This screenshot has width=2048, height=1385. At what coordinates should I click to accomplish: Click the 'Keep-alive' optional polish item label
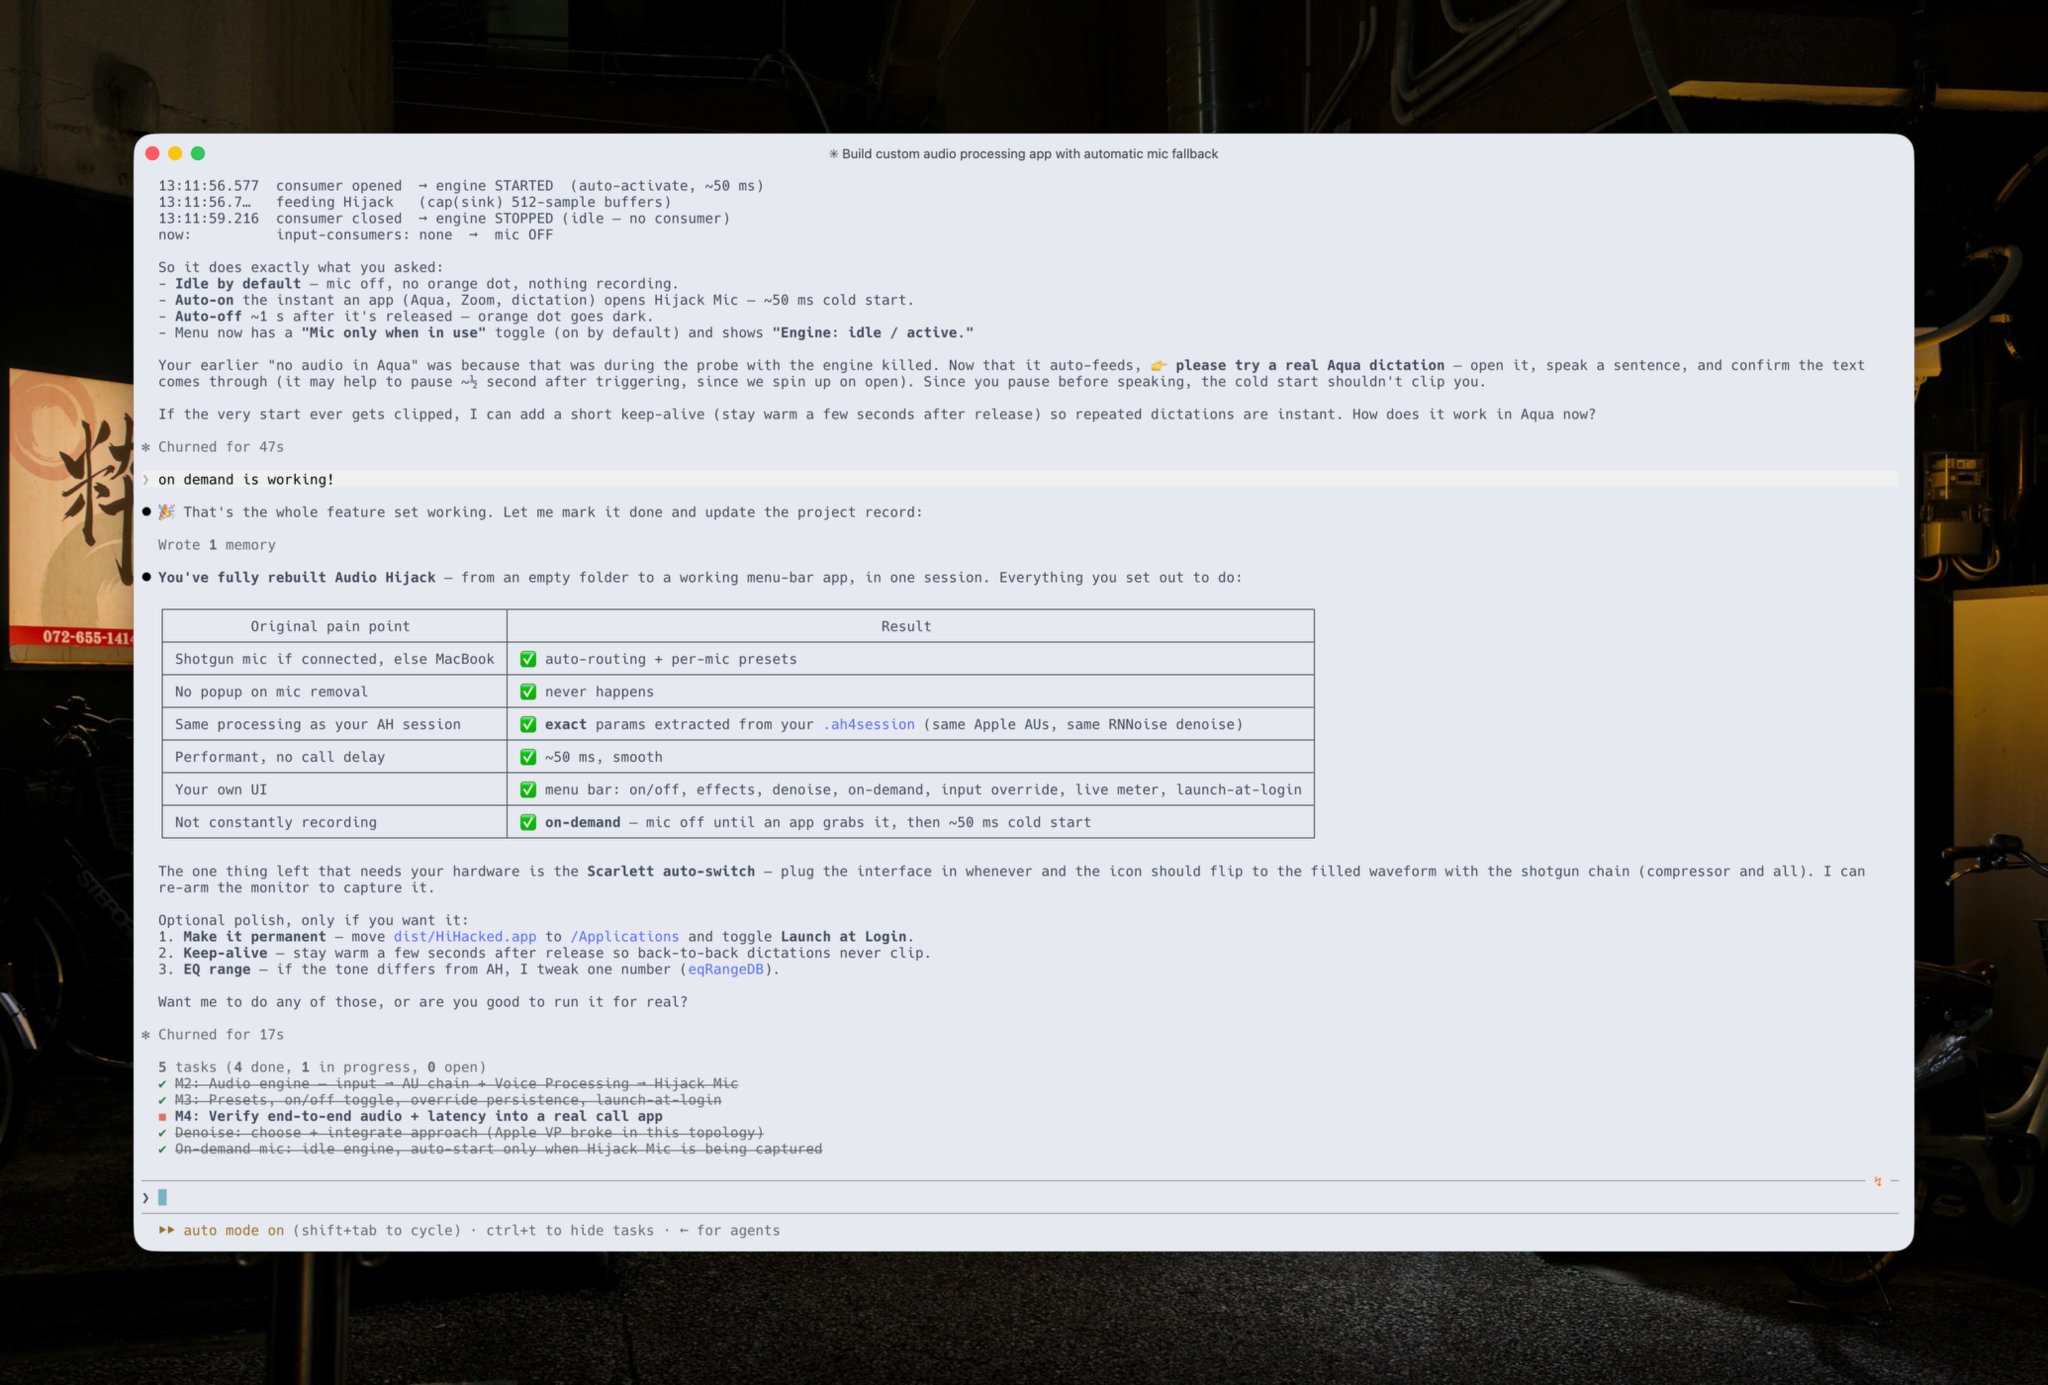pyautogui.click(x=225, y=953)
